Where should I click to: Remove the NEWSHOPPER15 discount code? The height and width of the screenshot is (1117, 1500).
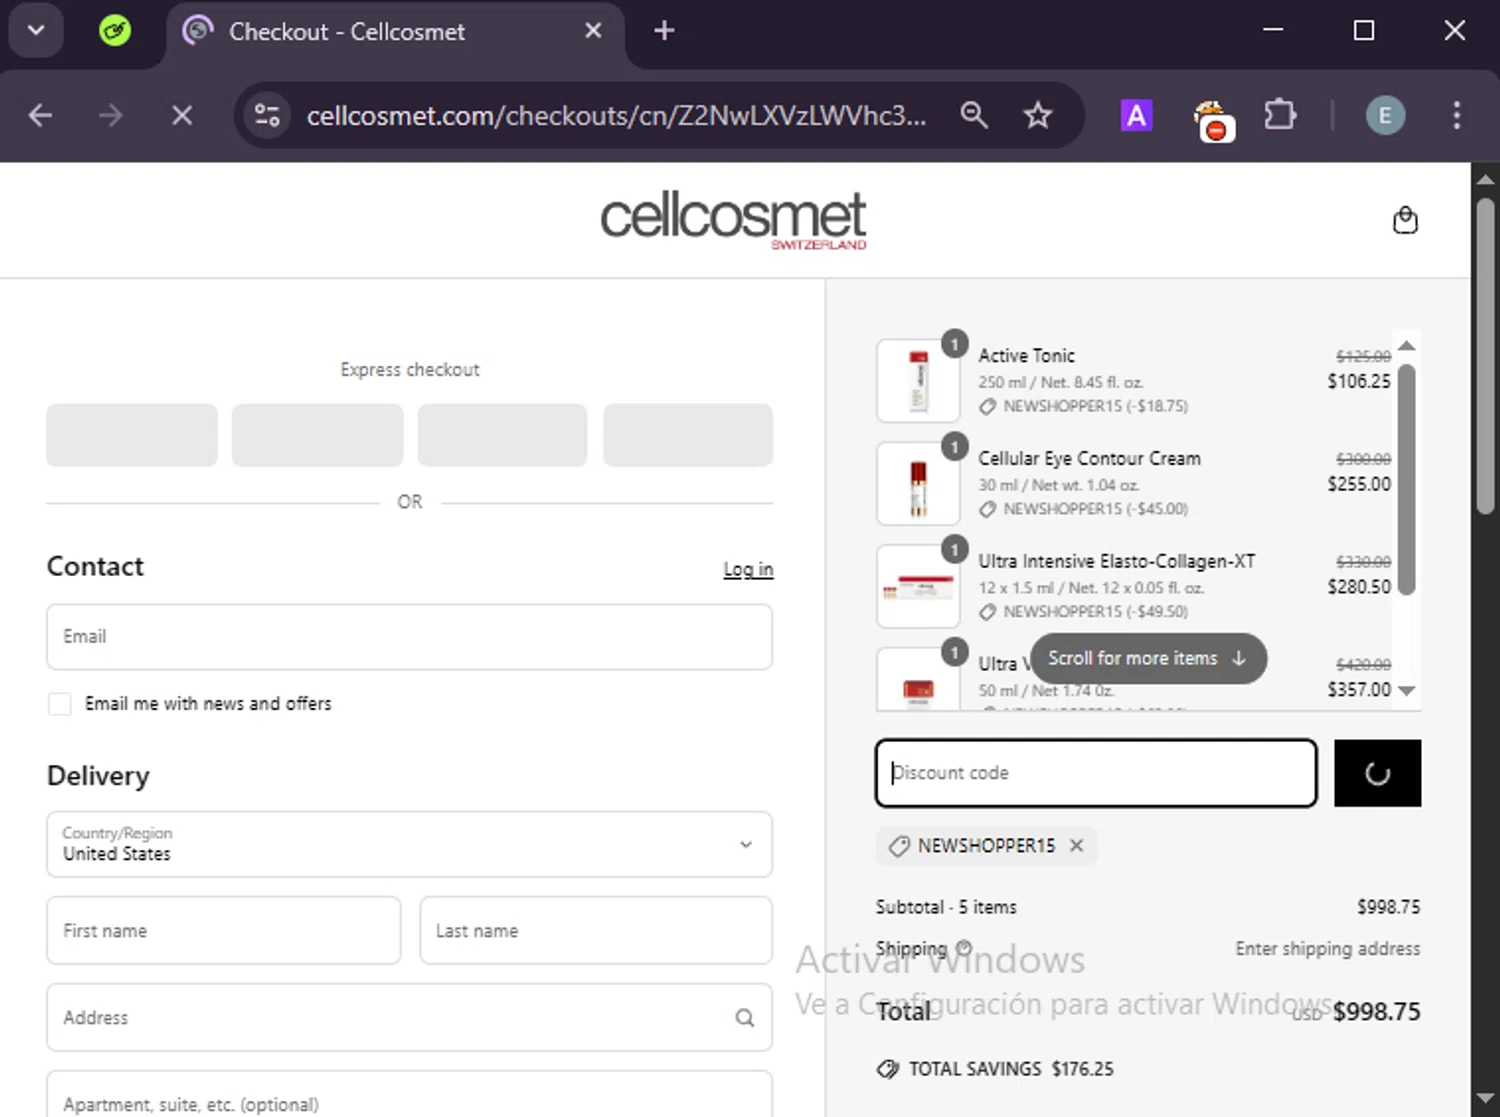tap(1076, 846)
